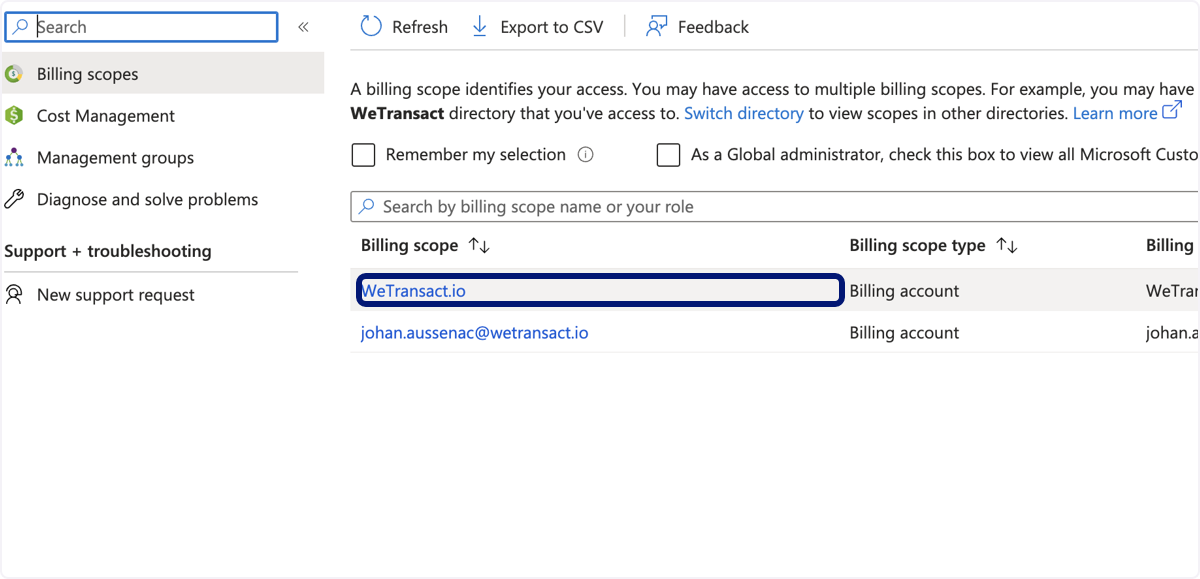The image size is (1200, 579).
Task: Open johan.aussenac@wetransact.io billing scope
Action: [x=474, y=333]
